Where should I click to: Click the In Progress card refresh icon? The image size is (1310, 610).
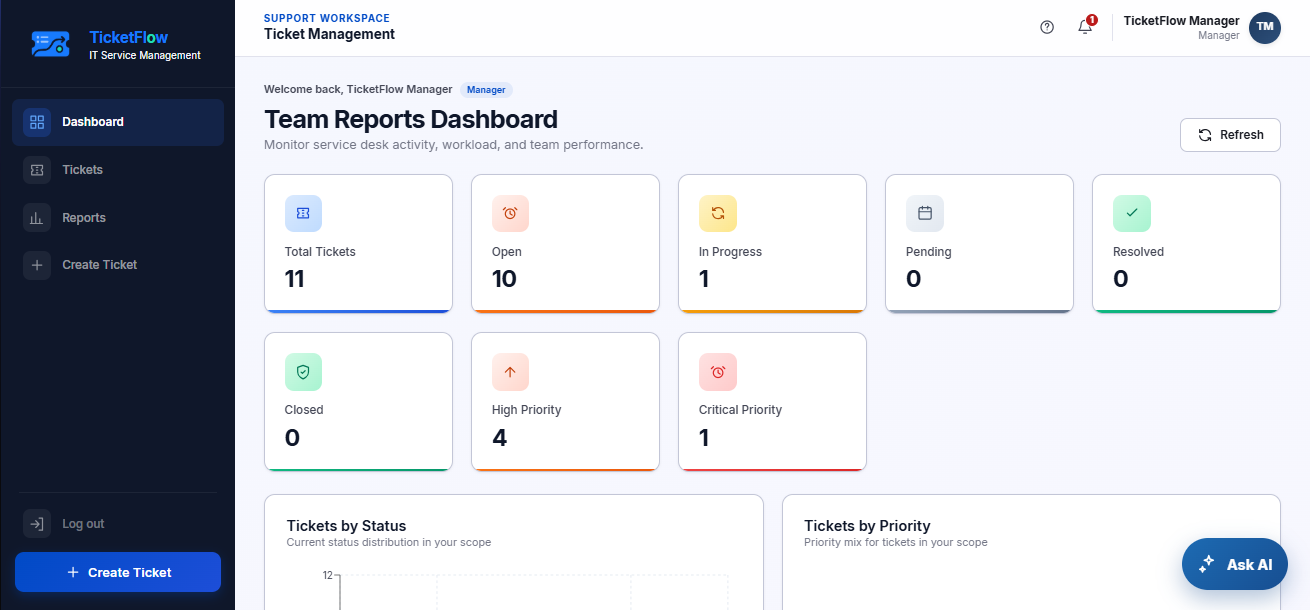717,213
